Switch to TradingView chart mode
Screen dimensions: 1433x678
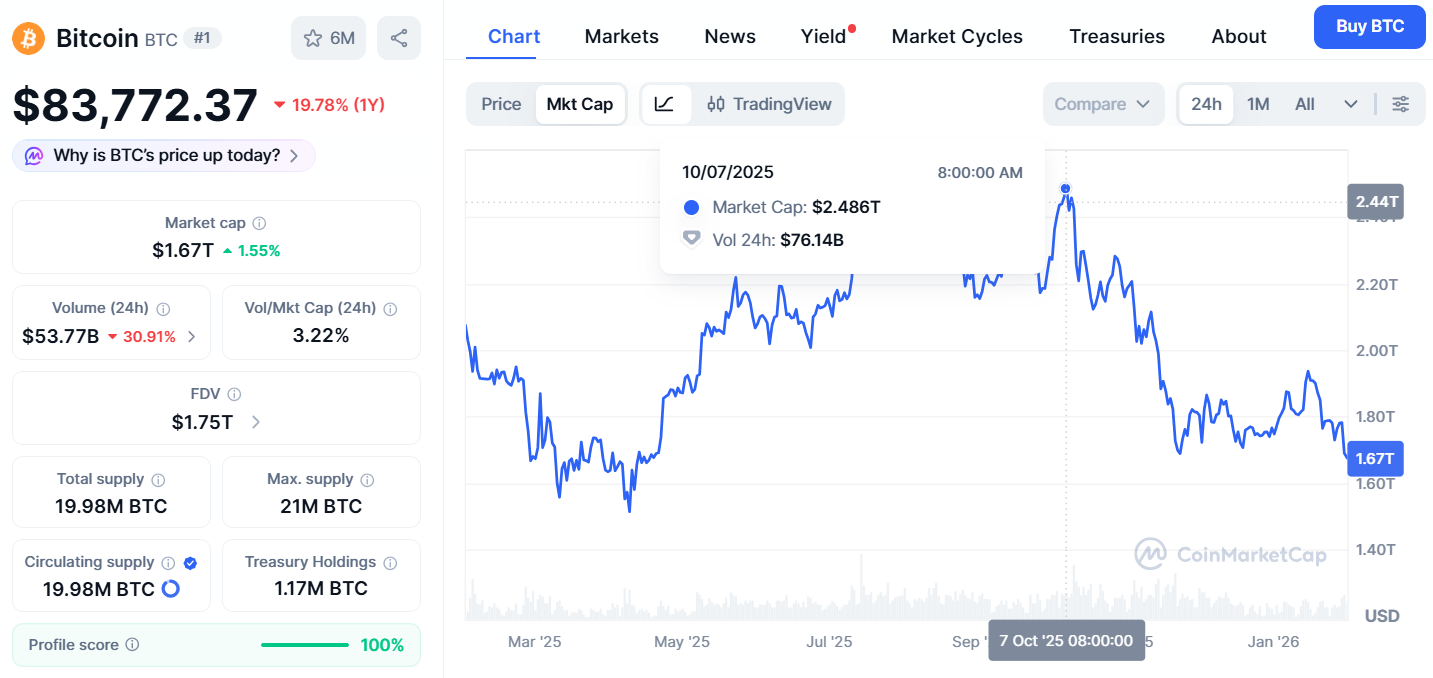(769, 104)
